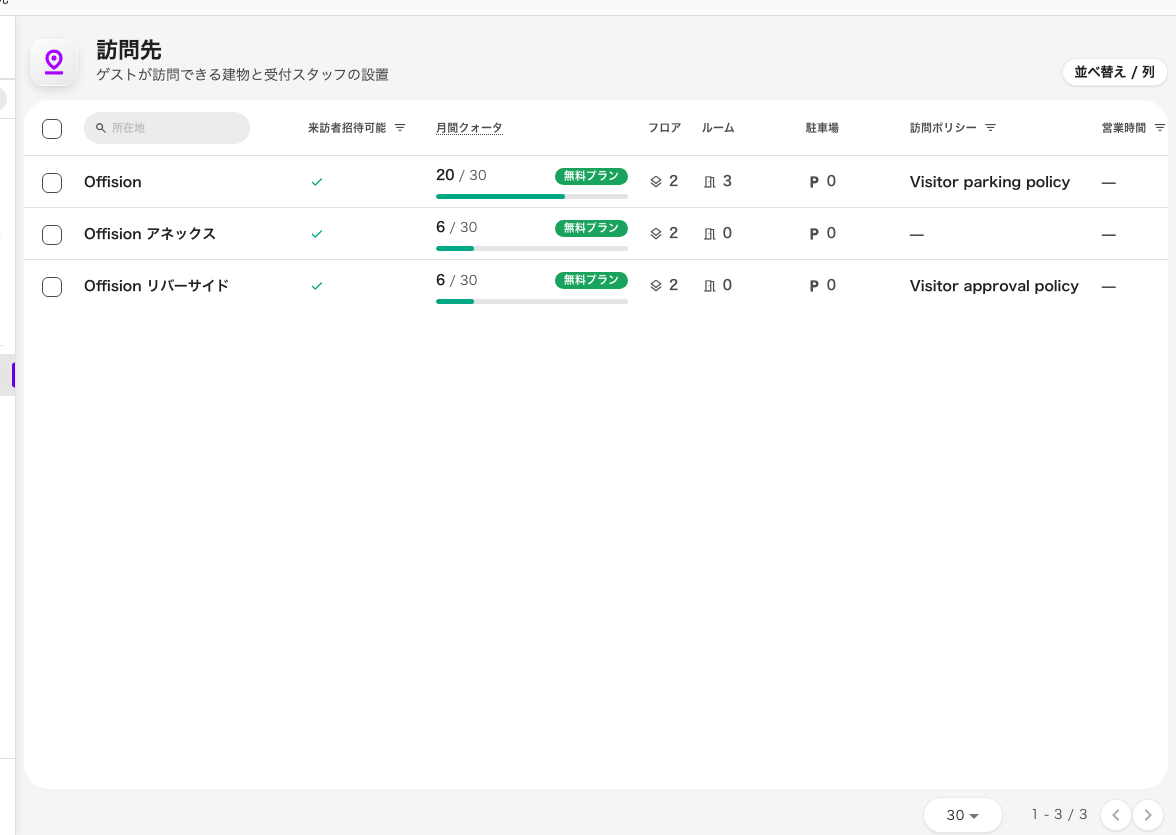Check the Offision row checkbox
Image resolution: width=1176 pixels, height=835 pixels.
[52, 182]
